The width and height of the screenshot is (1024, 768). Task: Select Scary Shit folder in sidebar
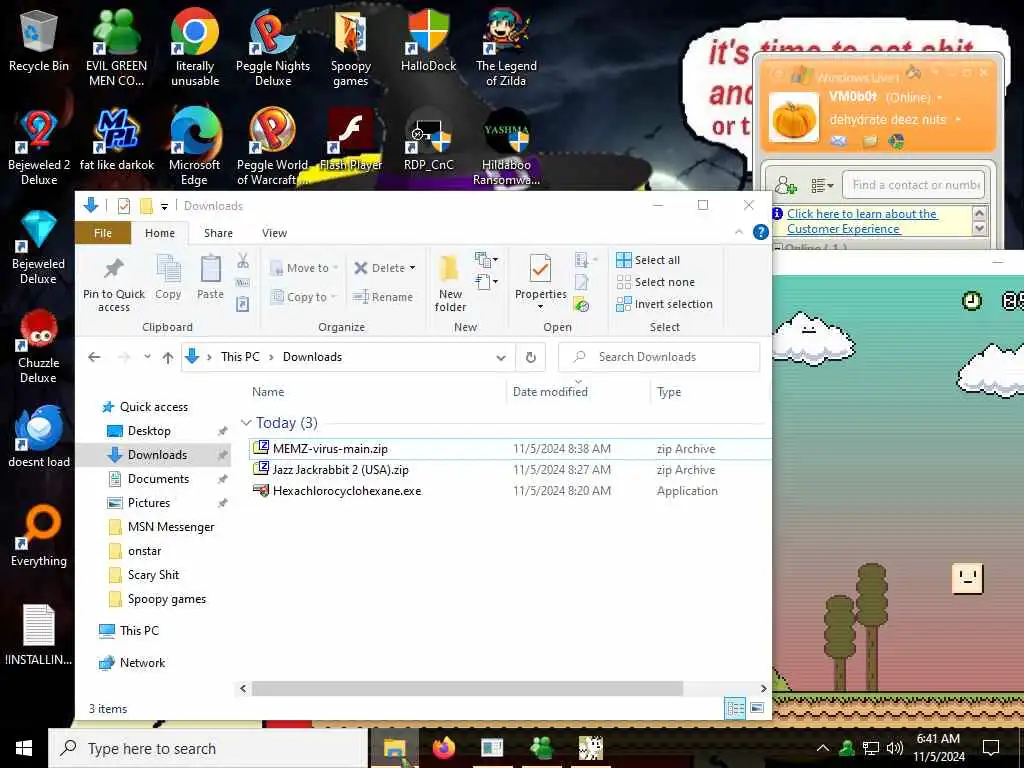(x=153, y=575)
